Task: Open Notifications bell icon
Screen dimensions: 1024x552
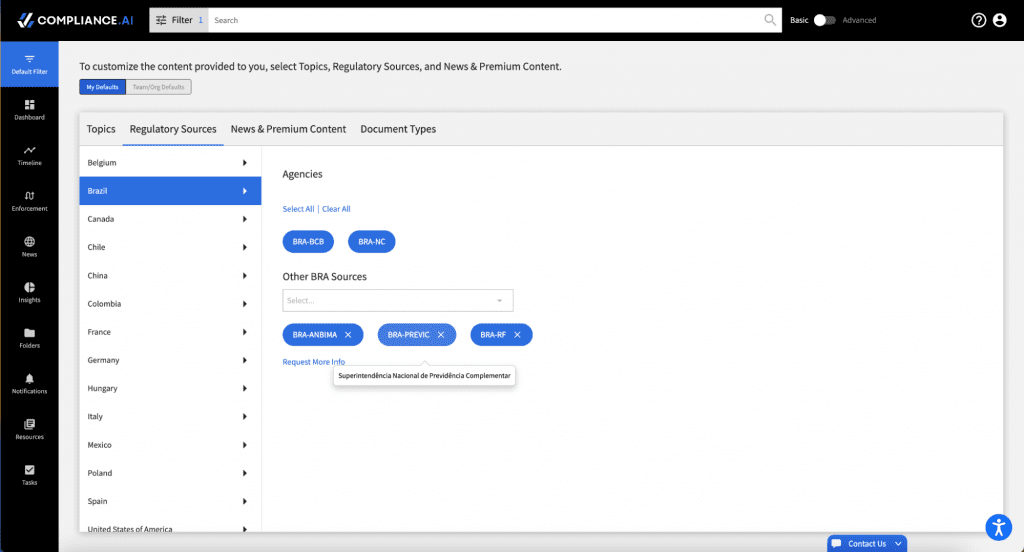Action: pos(29,379)
